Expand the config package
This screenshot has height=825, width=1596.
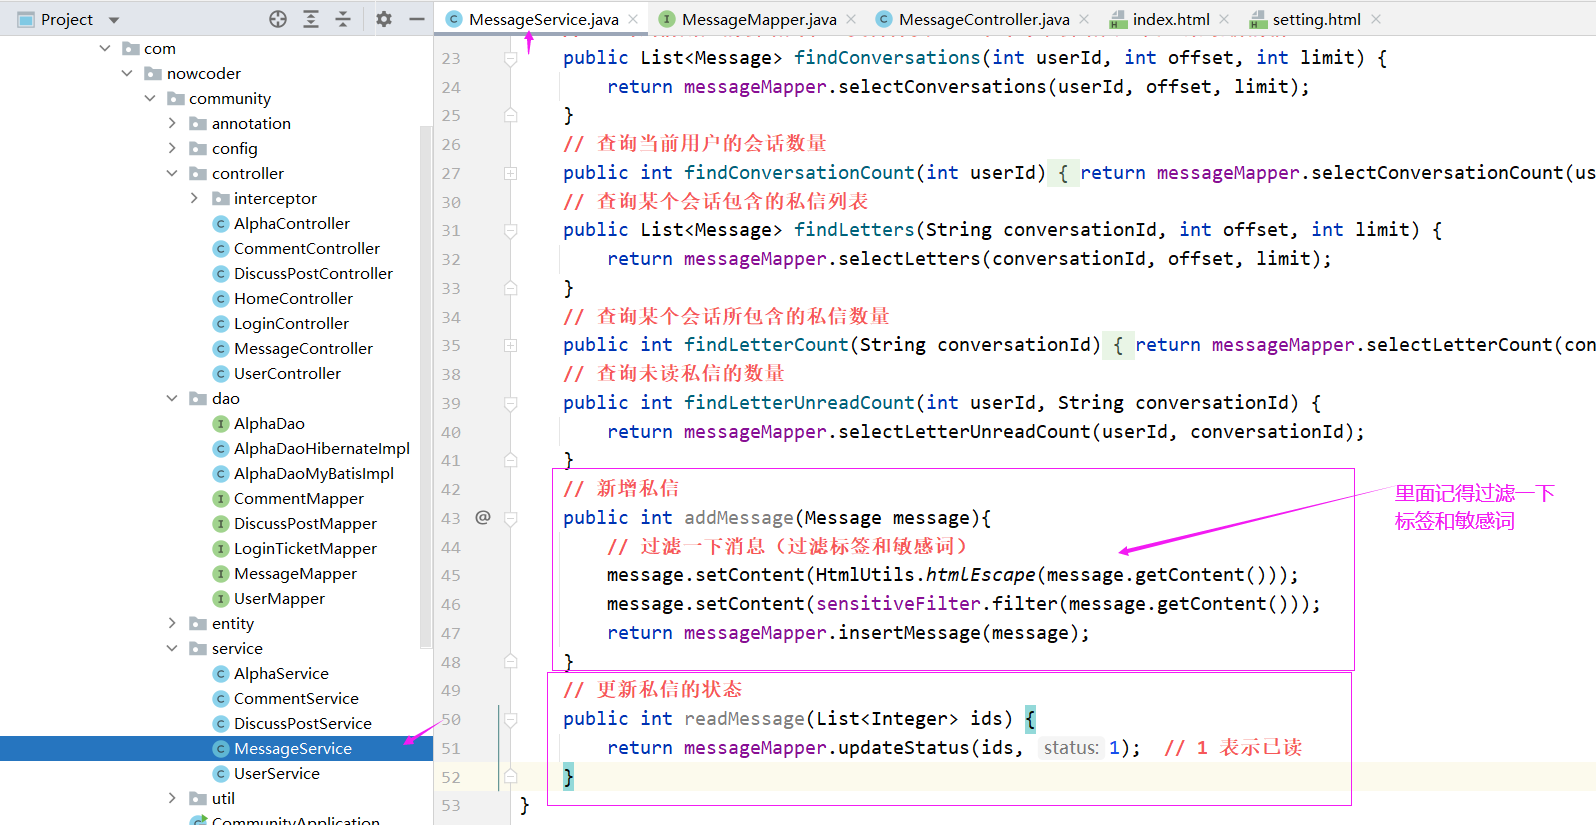172,148
